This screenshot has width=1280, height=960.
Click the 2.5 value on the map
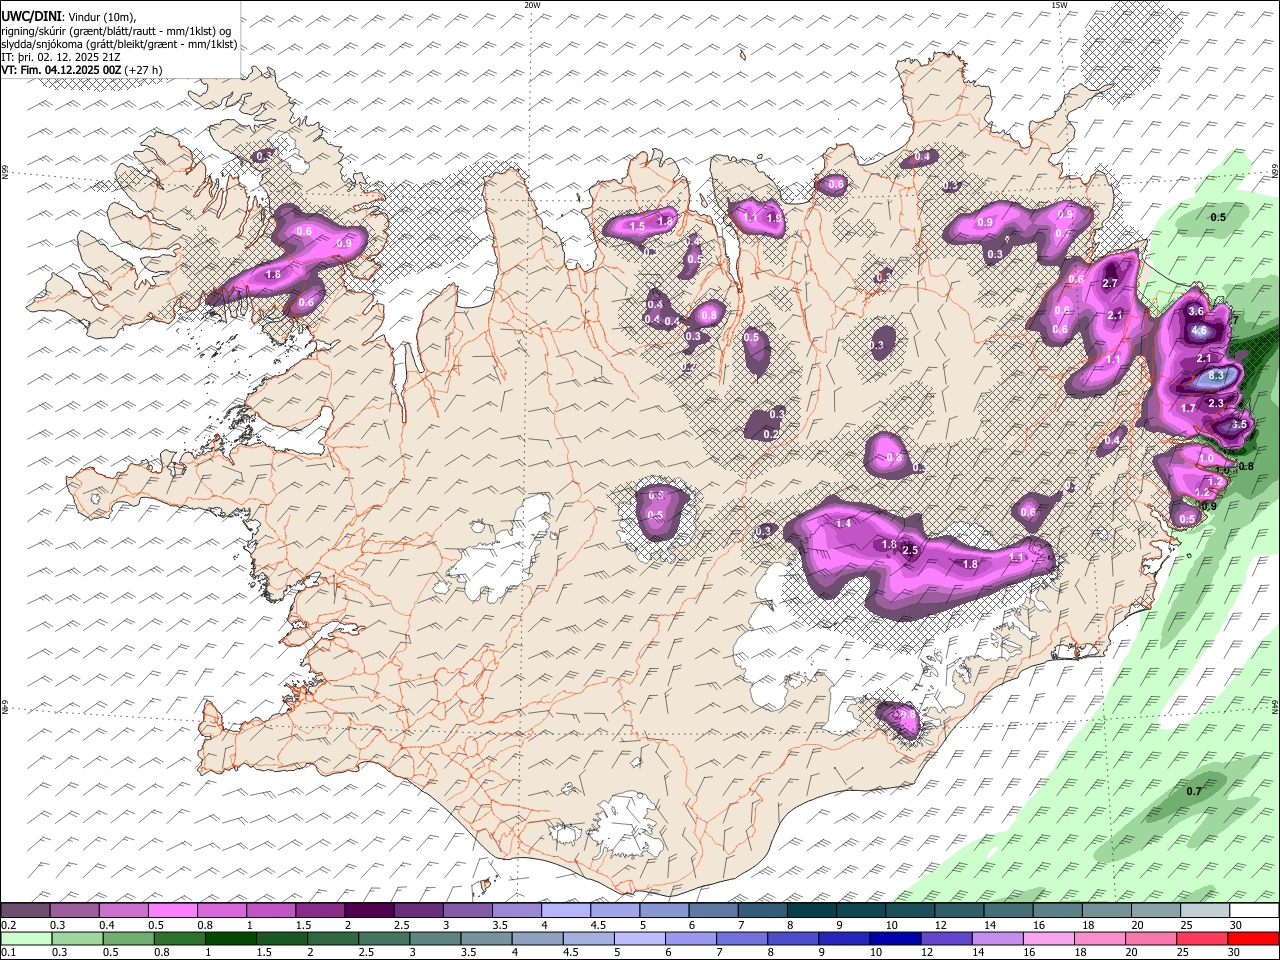point(910,550)
